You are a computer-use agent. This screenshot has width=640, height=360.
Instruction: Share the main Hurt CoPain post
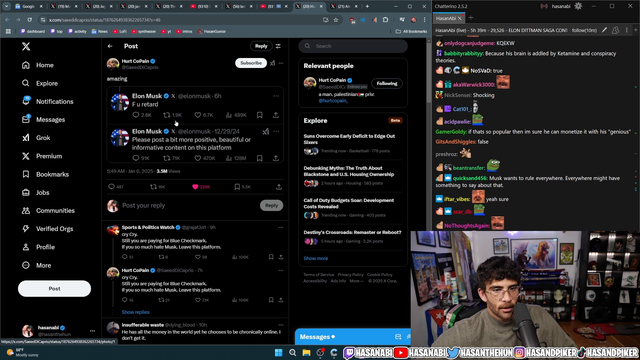click(279, 187)
